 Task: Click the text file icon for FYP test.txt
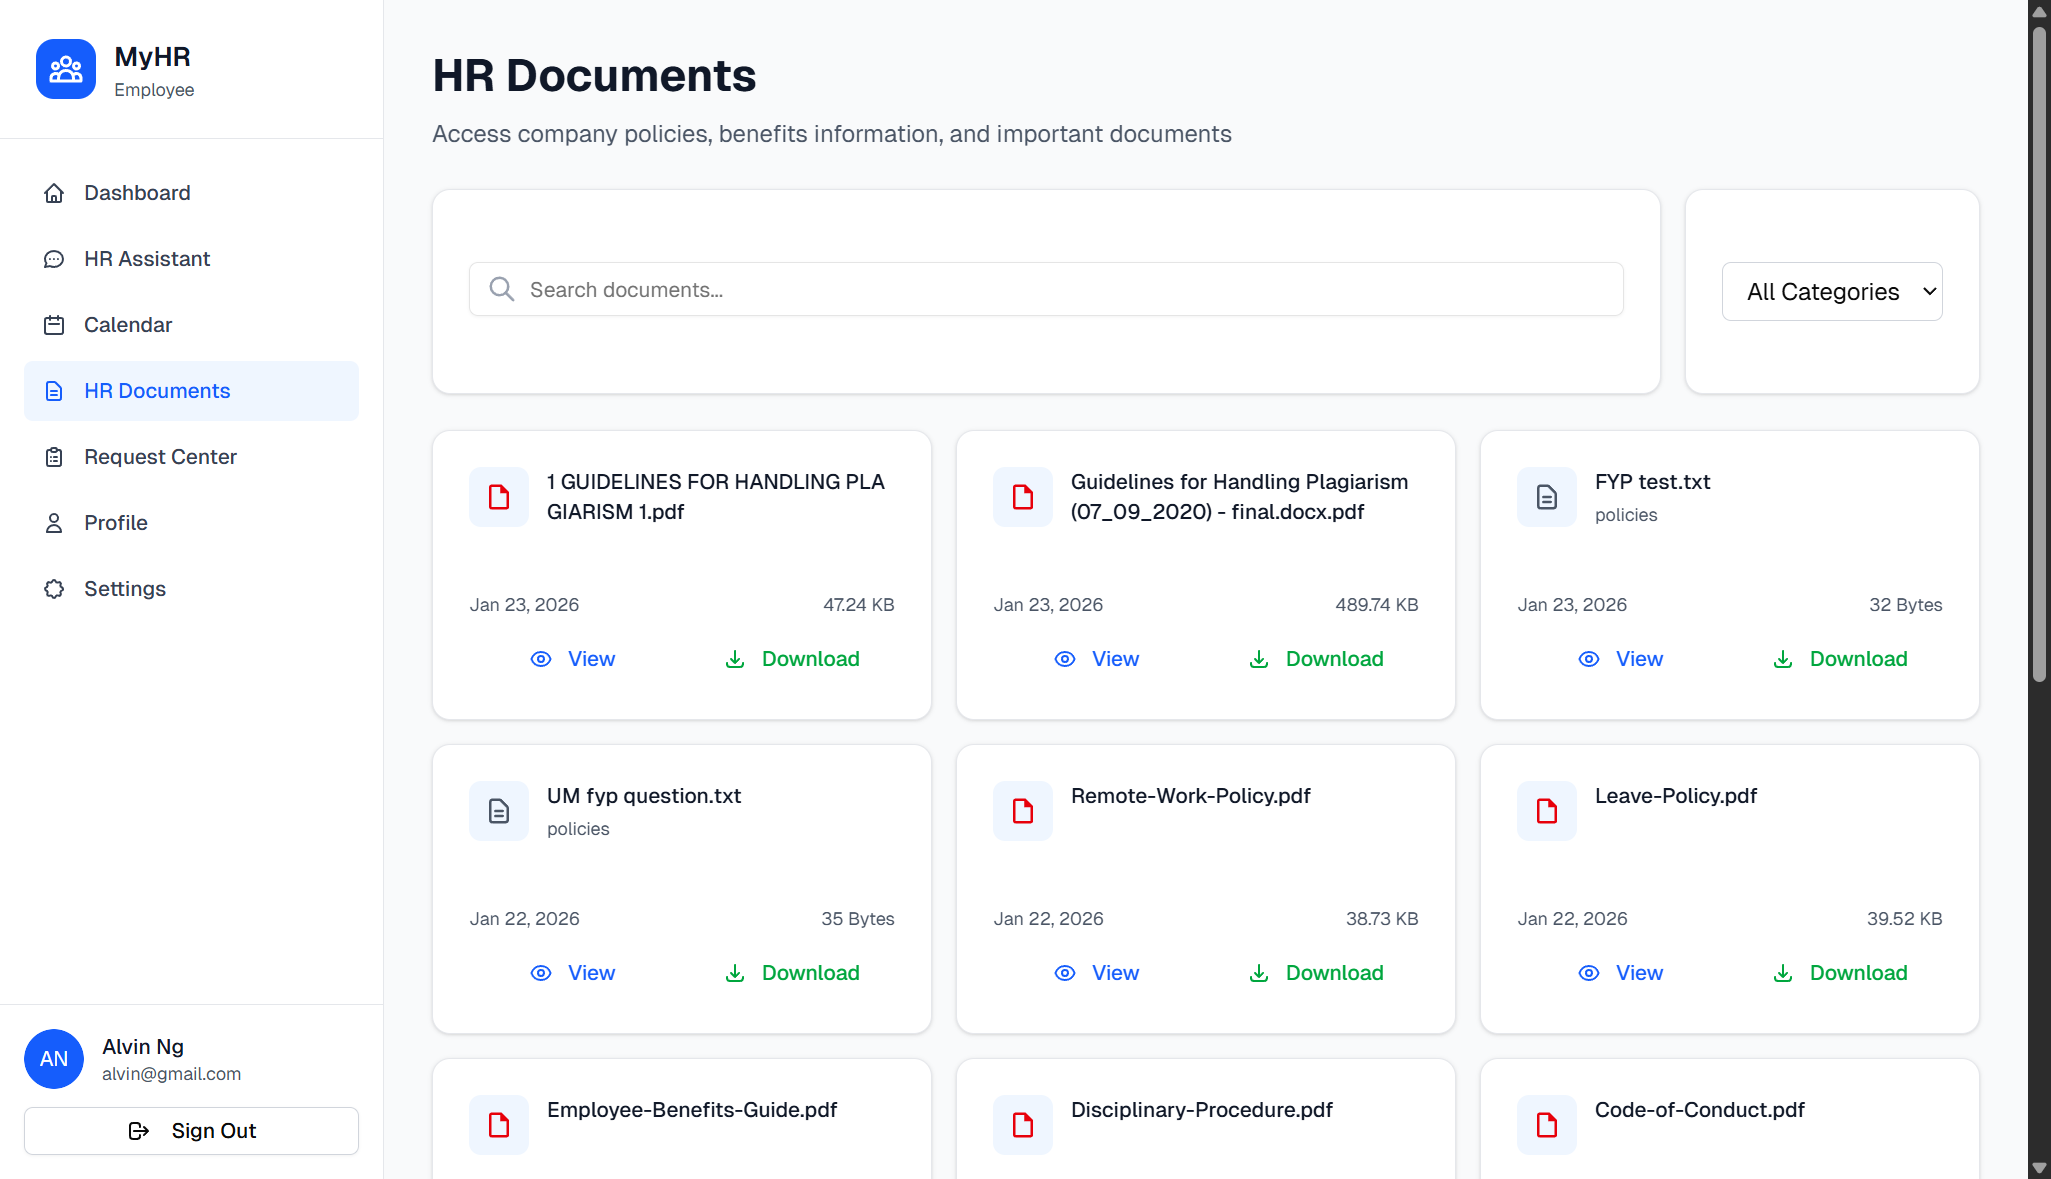coord(1546,496)
